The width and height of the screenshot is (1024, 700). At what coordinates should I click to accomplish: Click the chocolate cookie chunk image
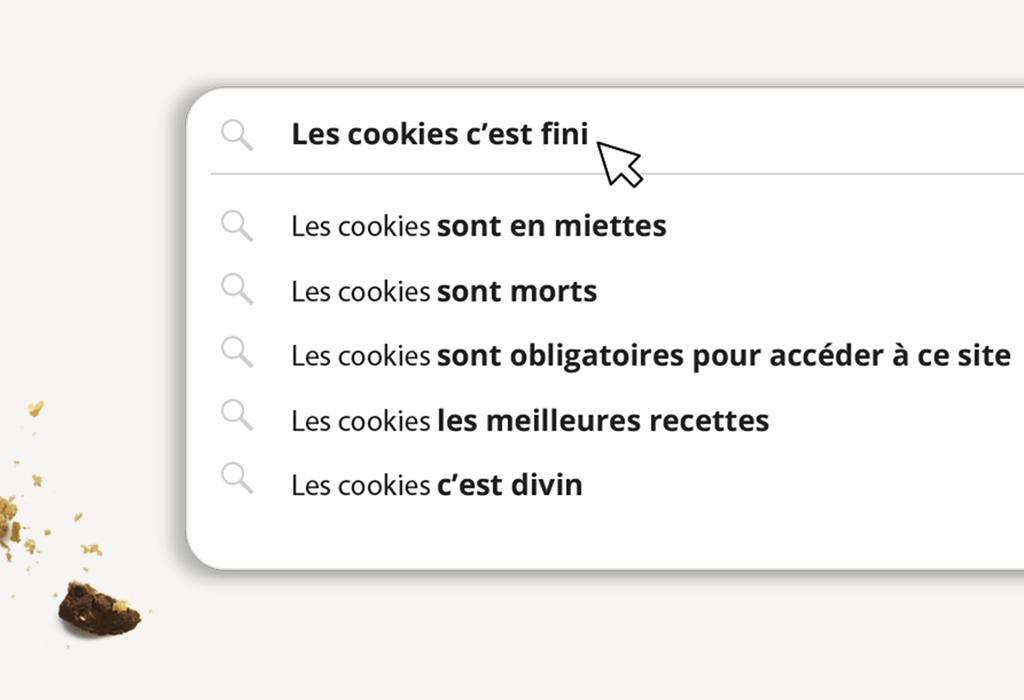tap(98, 608)
